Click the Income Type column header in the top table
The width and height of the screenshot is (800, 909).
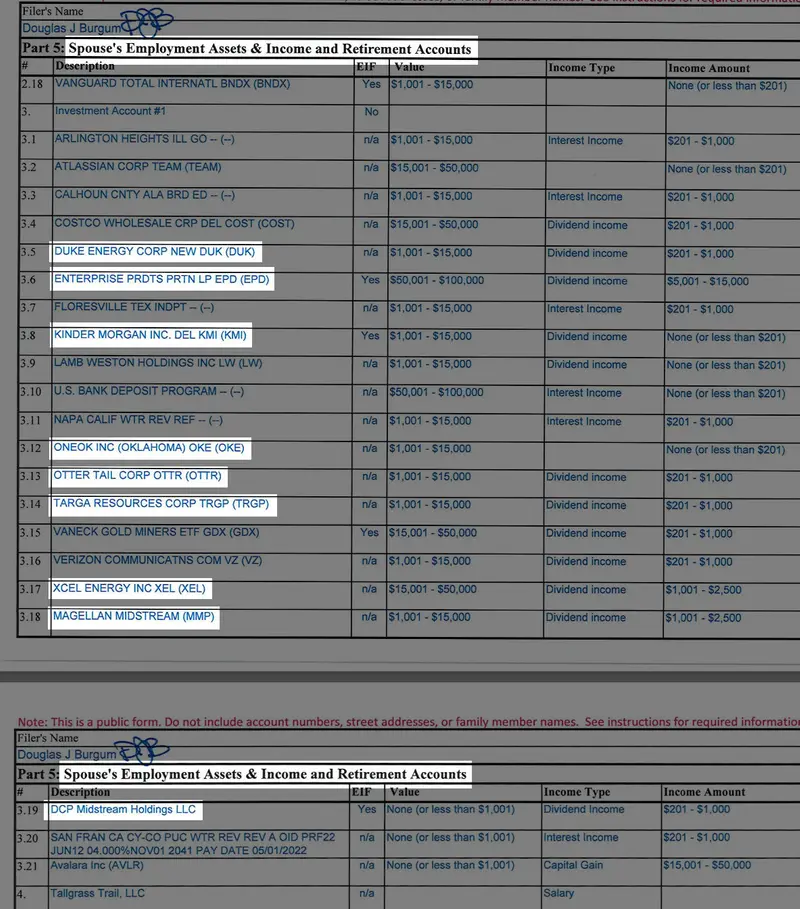581,68
